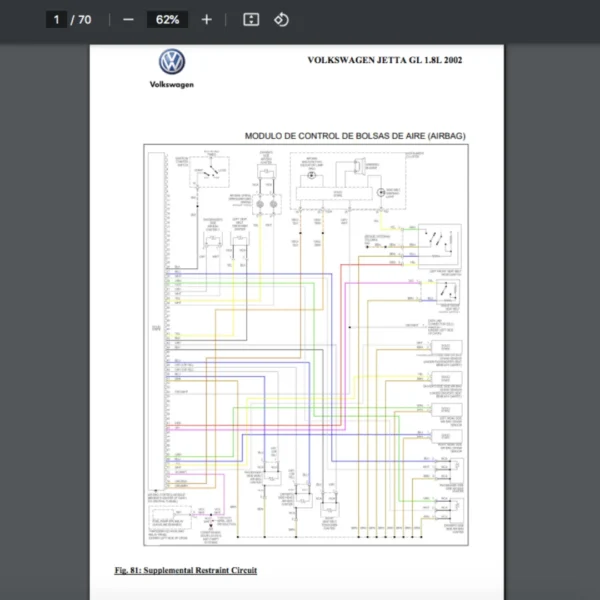Click the airbag wiring diagram image
This screenshot has height=600, width=600.
306,345
